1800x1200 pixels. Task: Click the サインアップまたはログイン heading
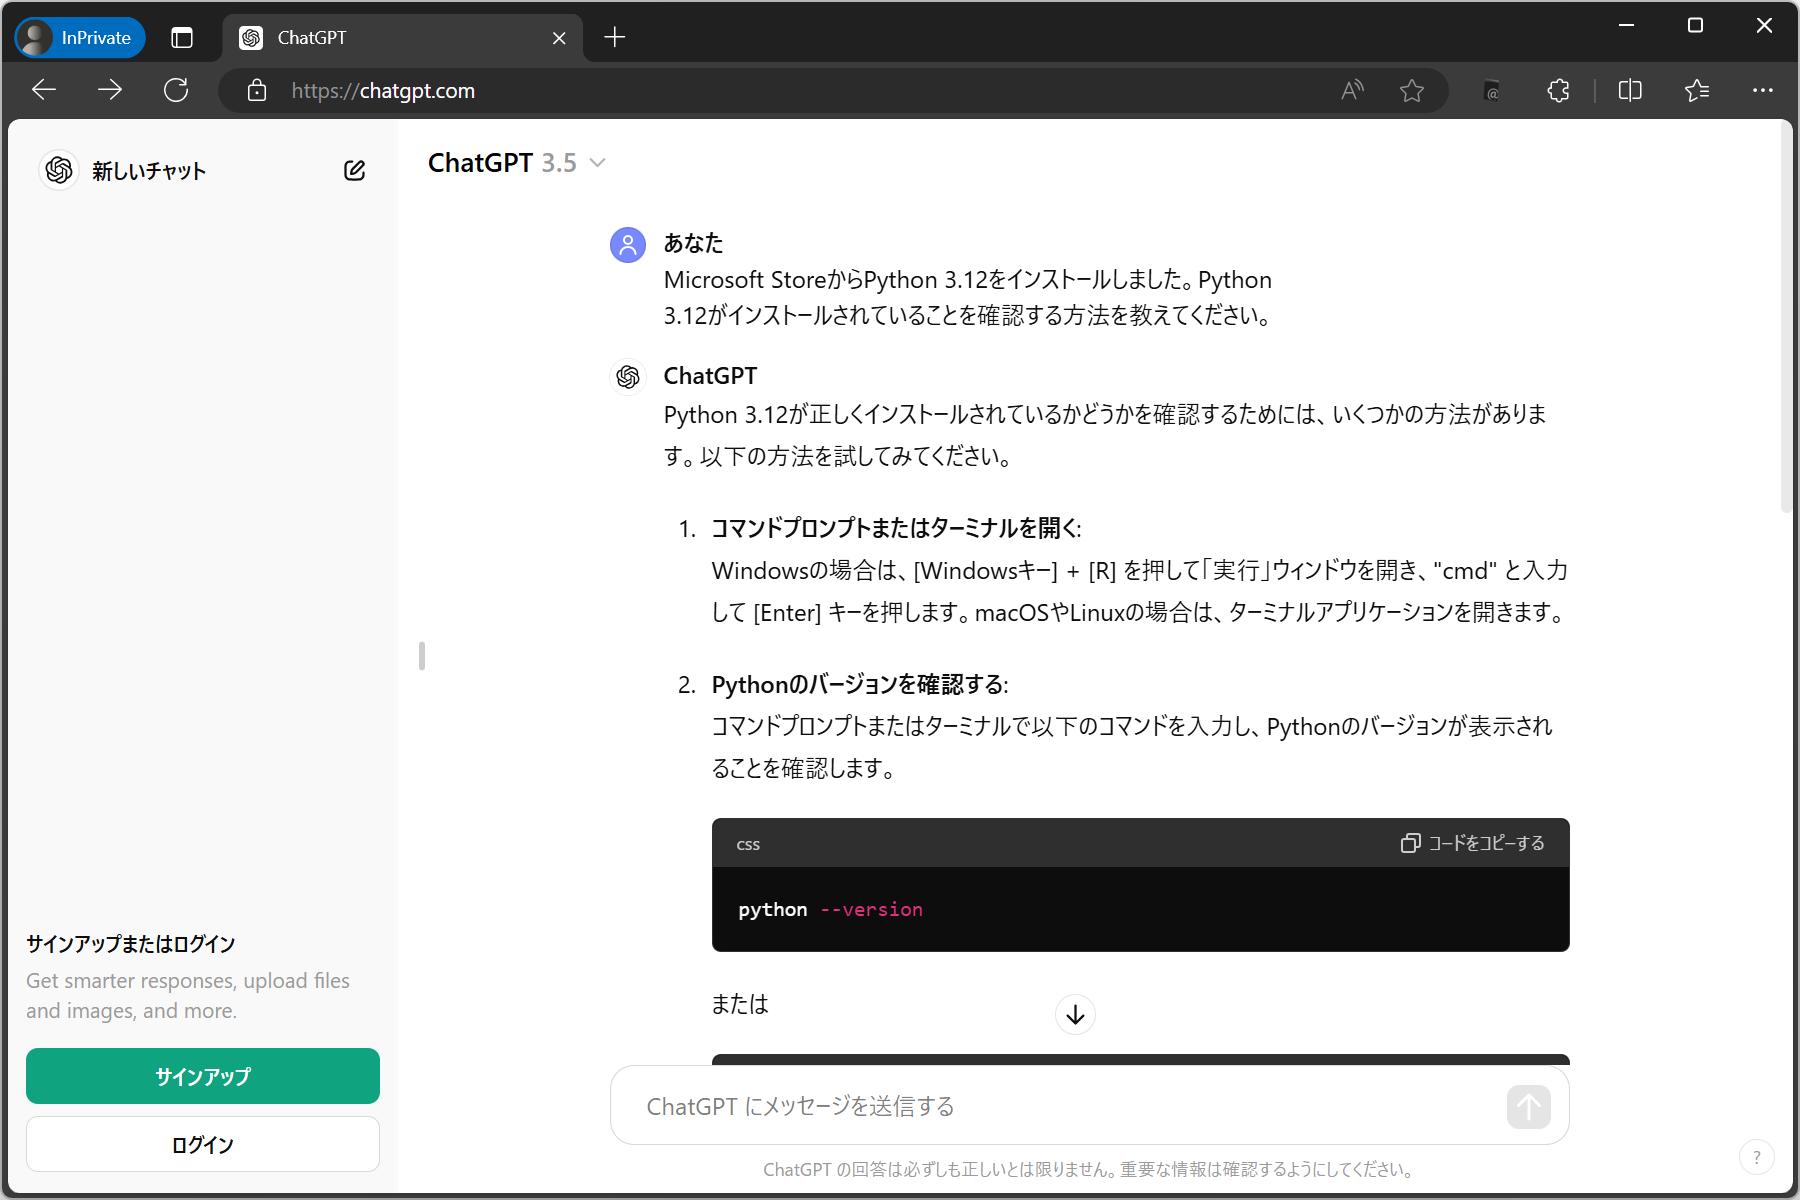[131, 944]
